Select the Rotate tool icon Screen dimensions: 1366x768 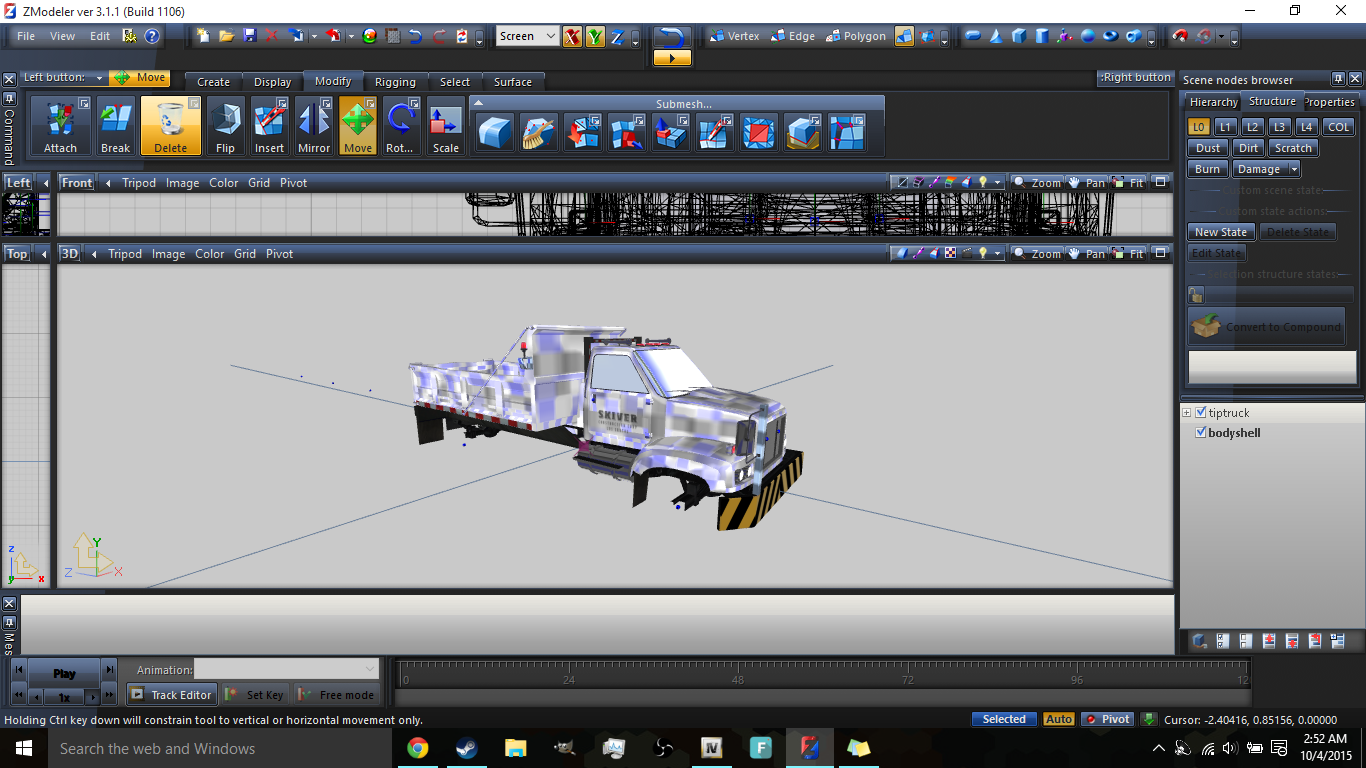[400, 125]
